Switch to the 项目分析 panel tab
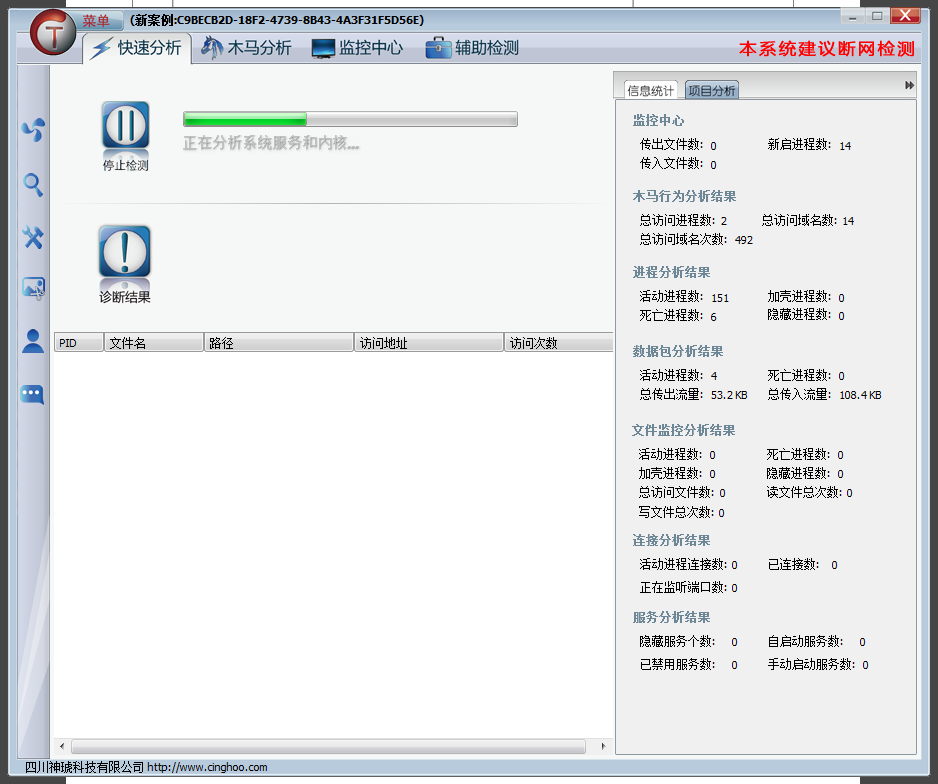This screenshot has width=938, height=784. [x=711, y=90]
